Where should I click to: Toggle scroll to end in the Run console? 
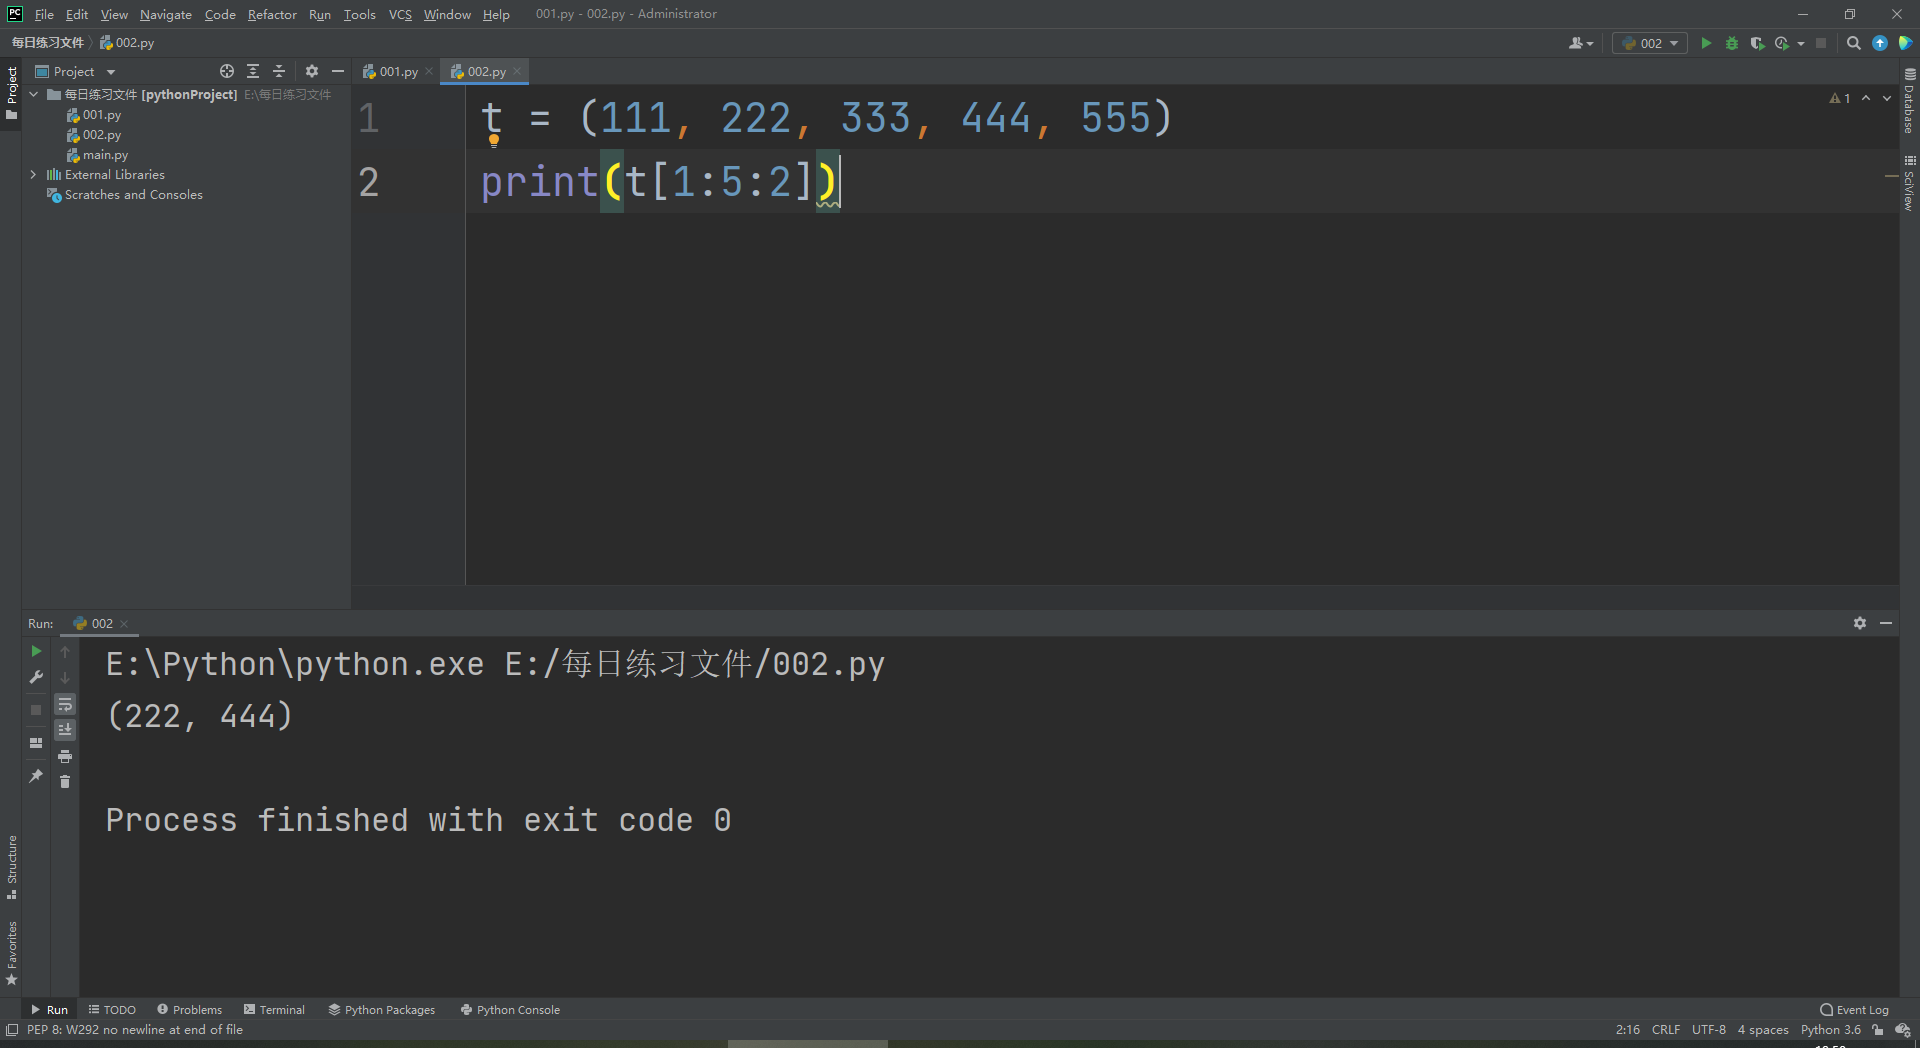[x=65, y=730]
